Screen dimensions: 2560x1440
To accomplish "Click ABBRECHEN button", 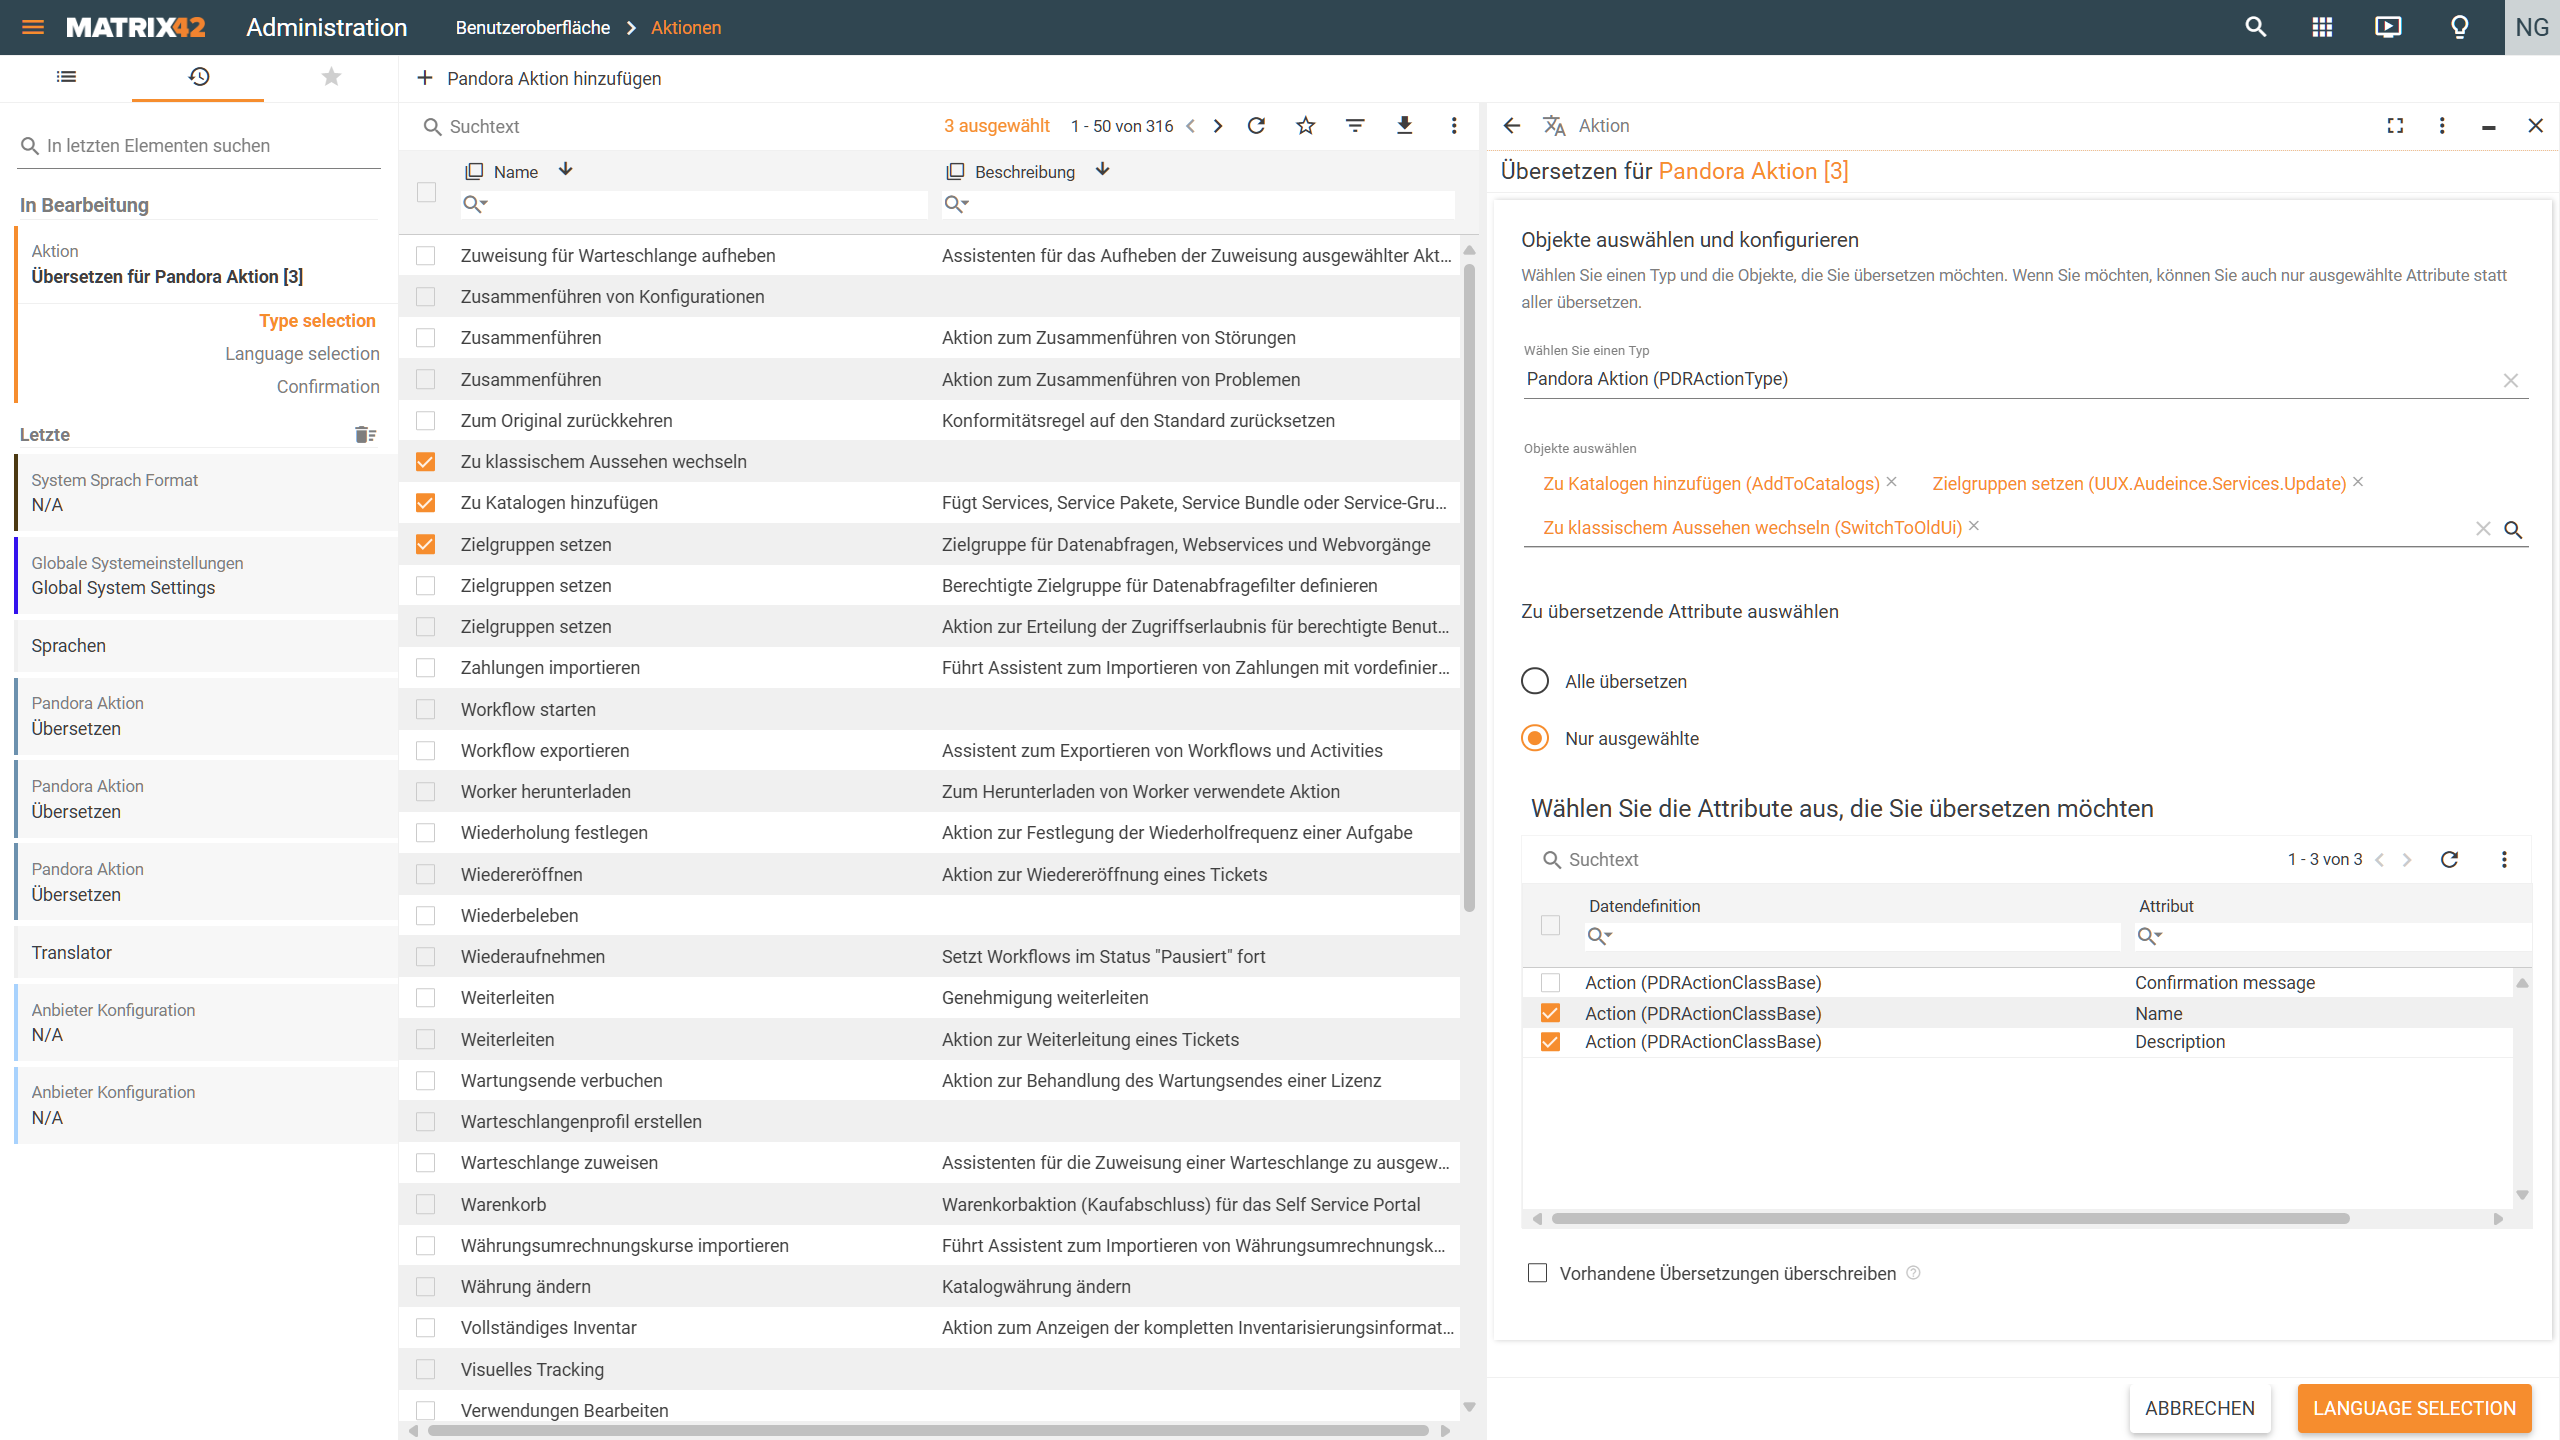I will tap(2199, 1408).
